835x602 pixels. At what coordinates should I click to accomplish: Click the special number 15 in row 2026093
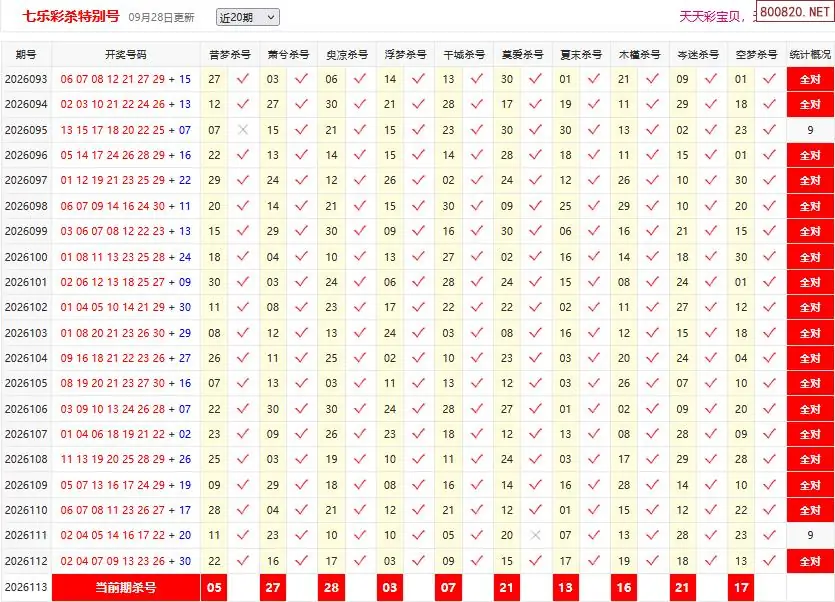(185, 79)
